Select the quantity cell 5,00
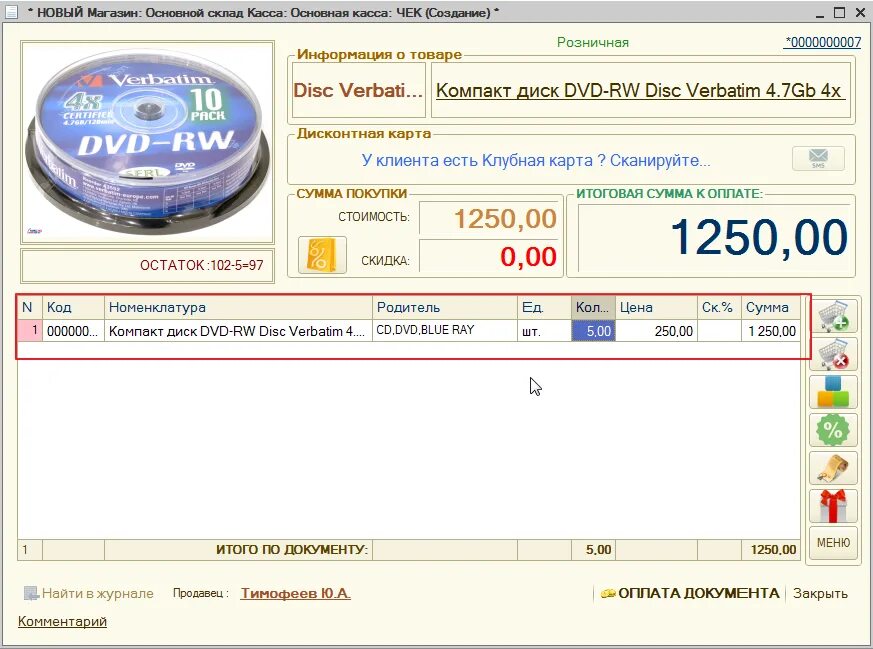 [594, 331]
